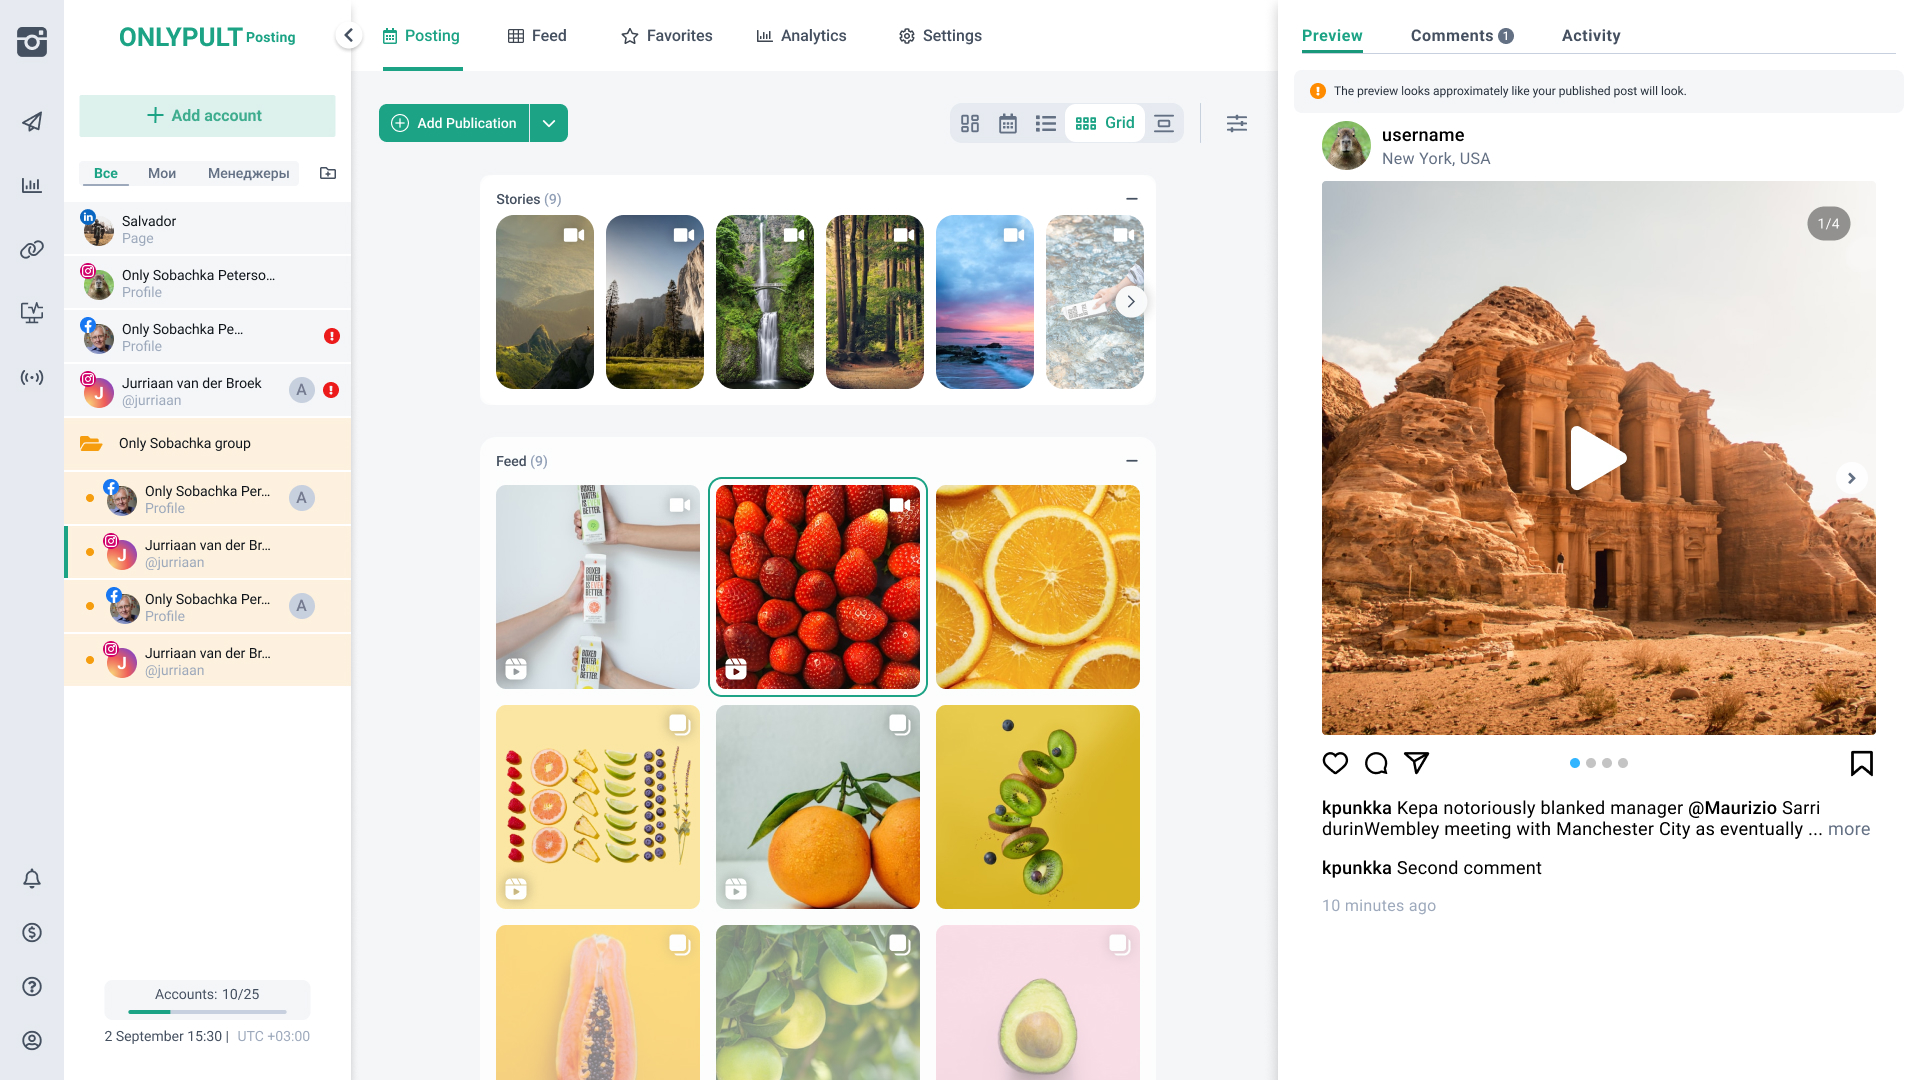This screenshot has width=1920, height=1080.
Task: Select the strawberries post thumbnail in Feed
Action: tap(817, 587)
